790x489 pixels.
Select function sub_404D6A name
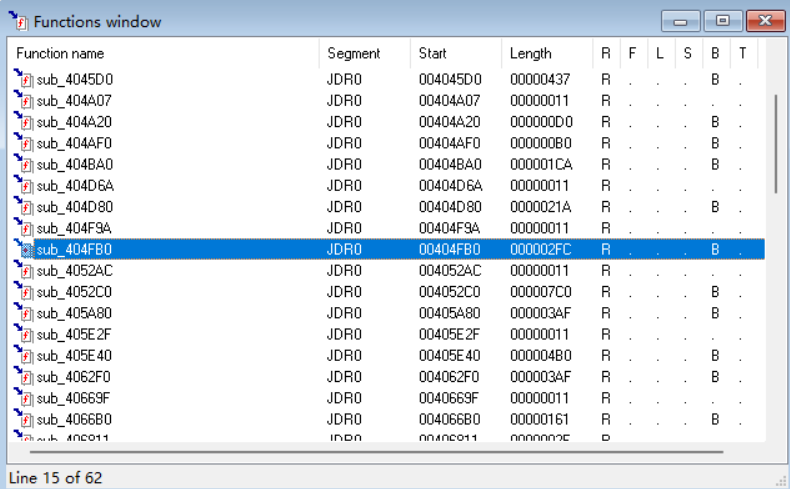point(75,186)
